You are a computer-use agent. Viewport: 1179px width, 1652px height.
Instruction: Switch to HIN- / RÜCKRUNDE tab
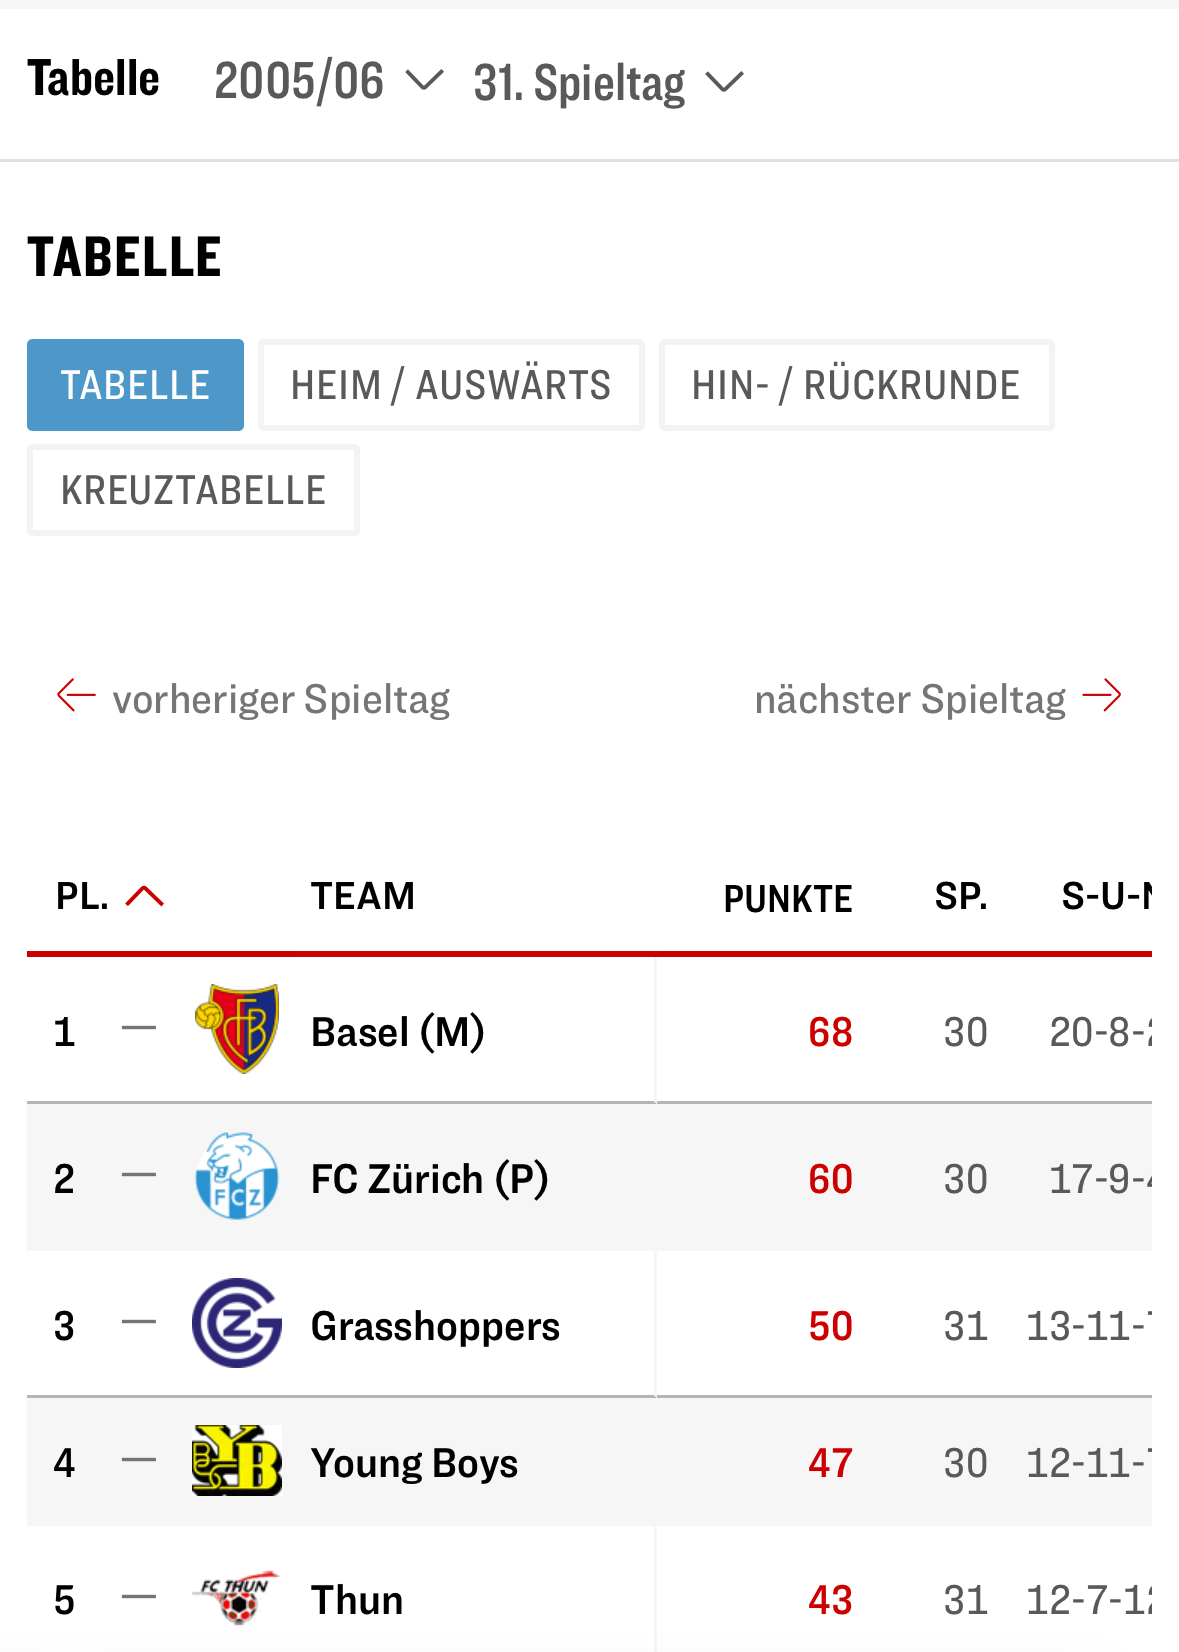(856, 385)
